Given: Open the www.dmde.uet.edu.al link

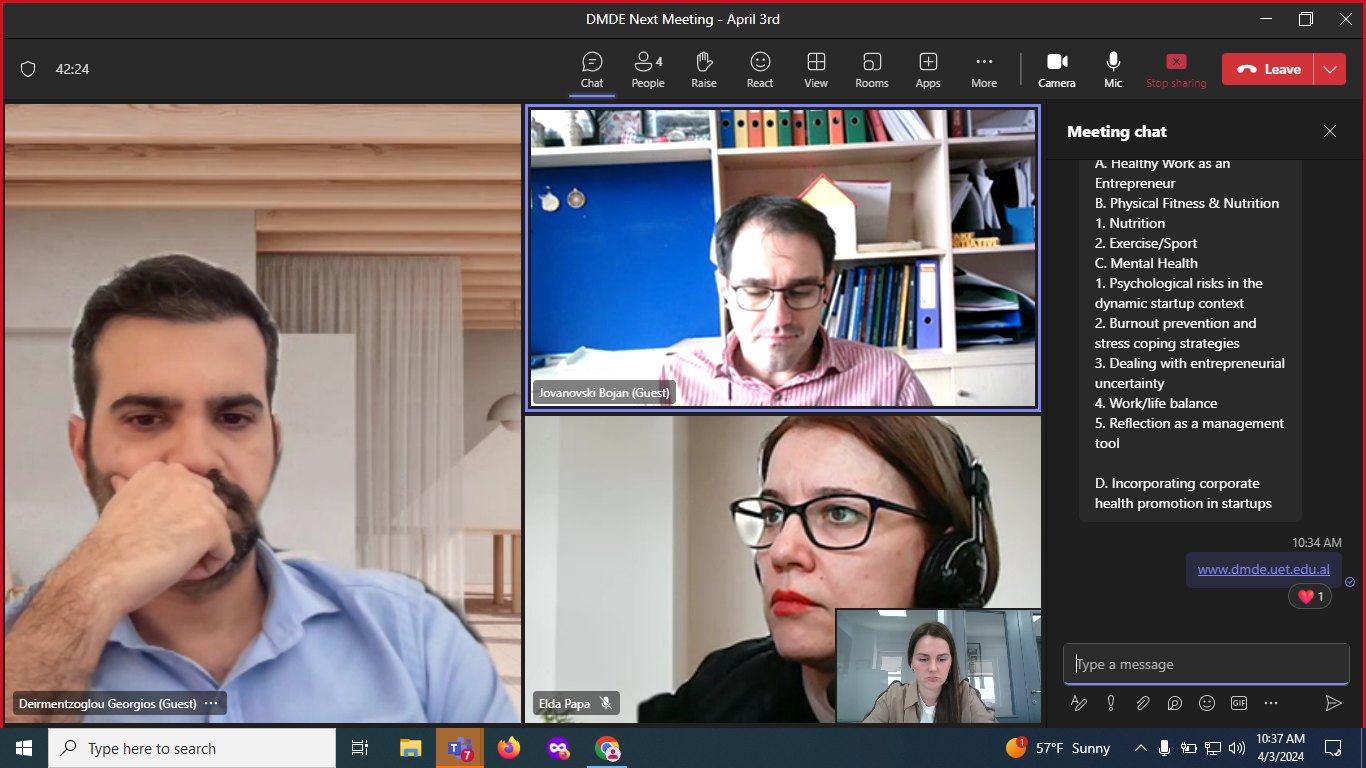Looking at the screenshot, I should click(x=1263, y=570).
